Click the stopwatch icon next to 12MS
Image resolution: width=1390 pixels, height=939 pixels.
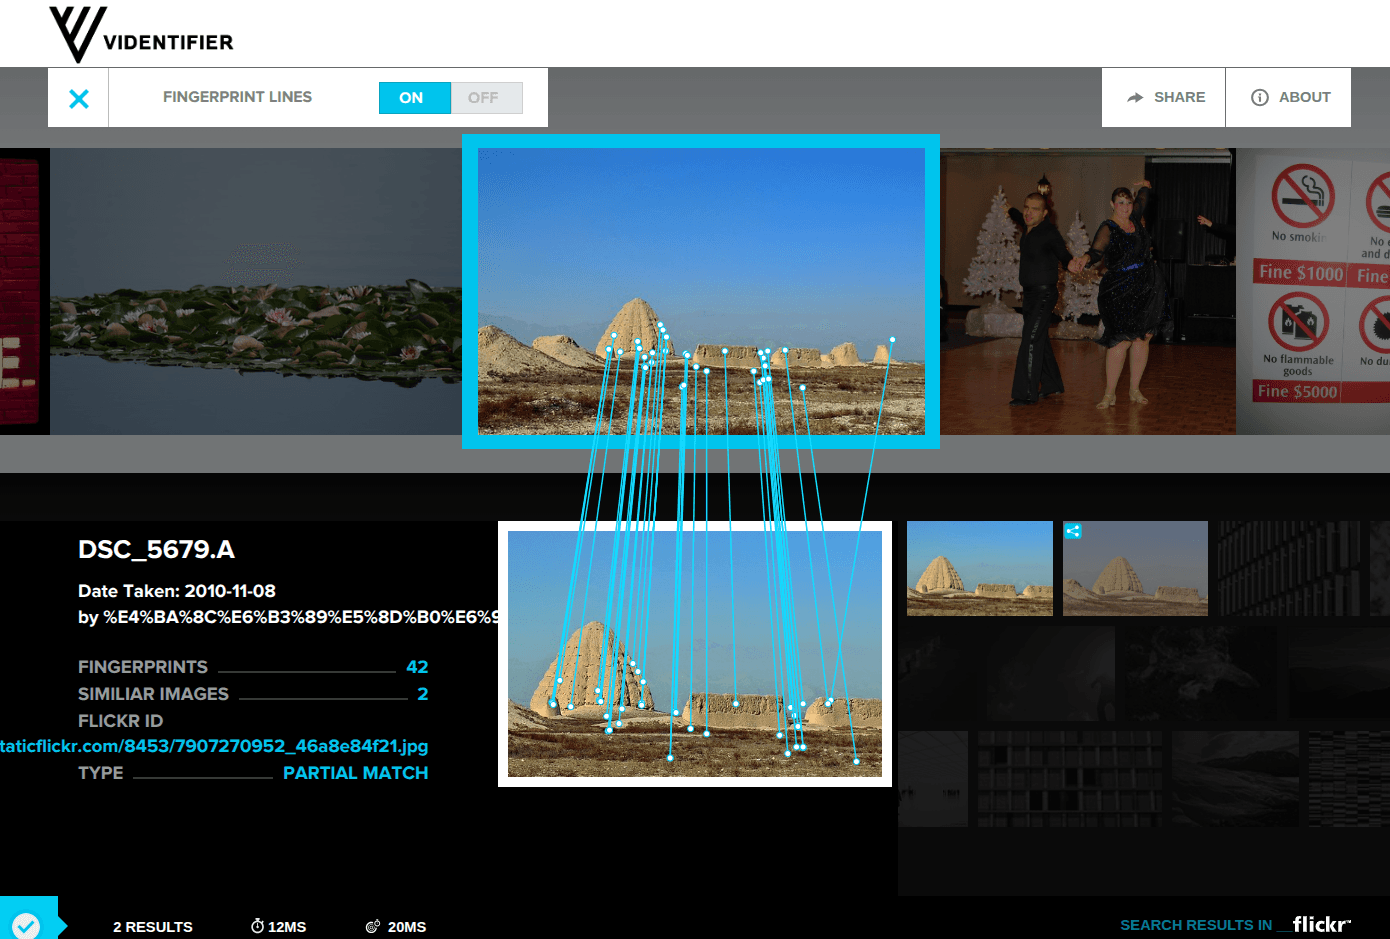257,926
